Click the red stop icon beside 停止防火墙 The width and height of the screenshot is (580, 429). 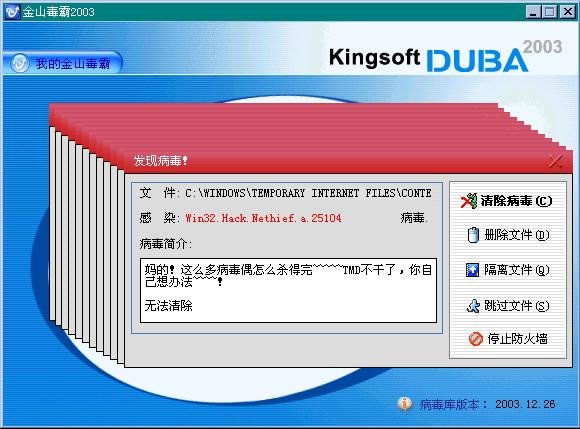coord(476,339)
